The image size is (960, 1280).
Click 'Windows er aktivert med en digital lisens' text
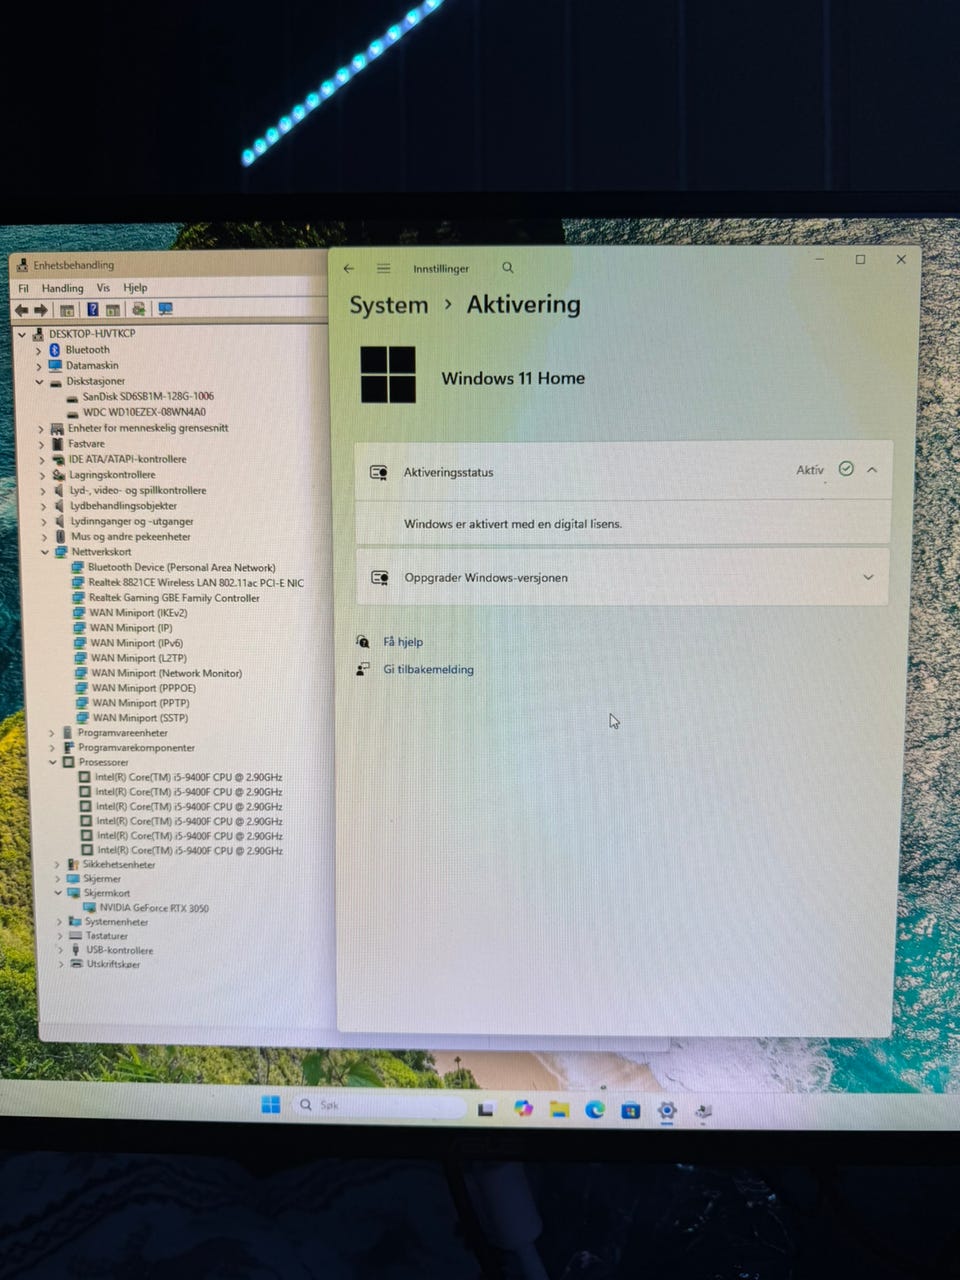(513, 524)
